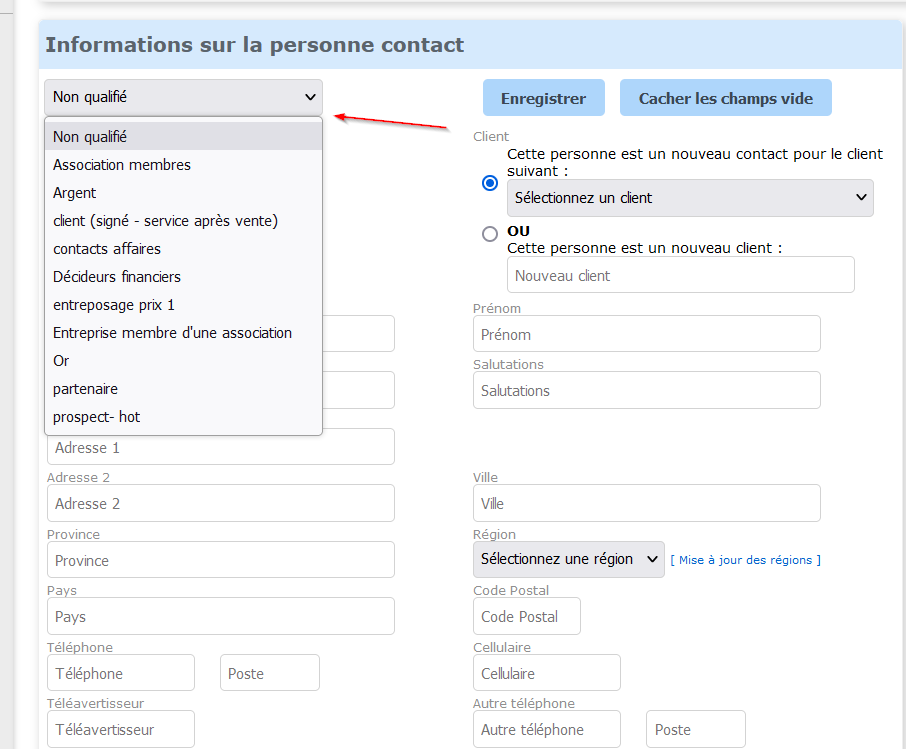Image resolution: width=906 pixels, height=749 pixels.
Task: Select the 'partenaire' list option
Action: (x=86, y=389)
